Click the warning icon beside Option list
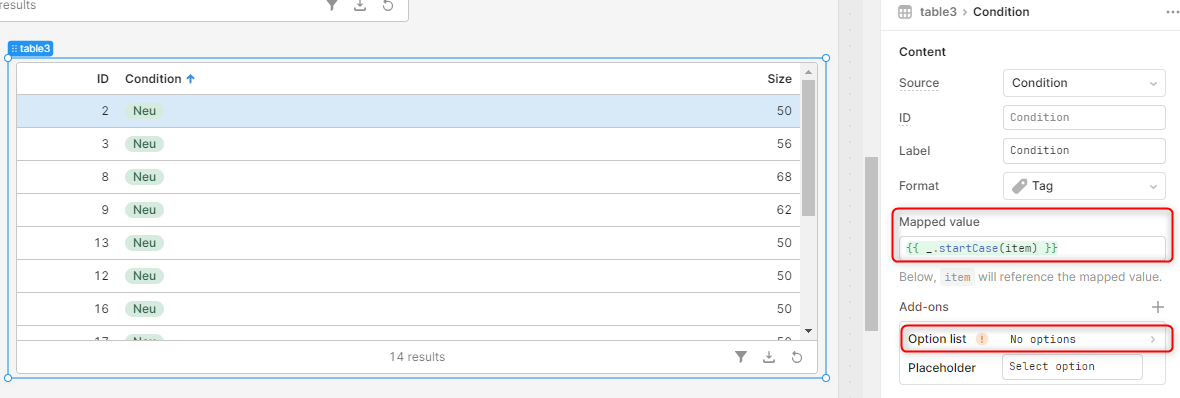Image resolution: width=1180 pixels, height=398 pixels. [981, 339]
